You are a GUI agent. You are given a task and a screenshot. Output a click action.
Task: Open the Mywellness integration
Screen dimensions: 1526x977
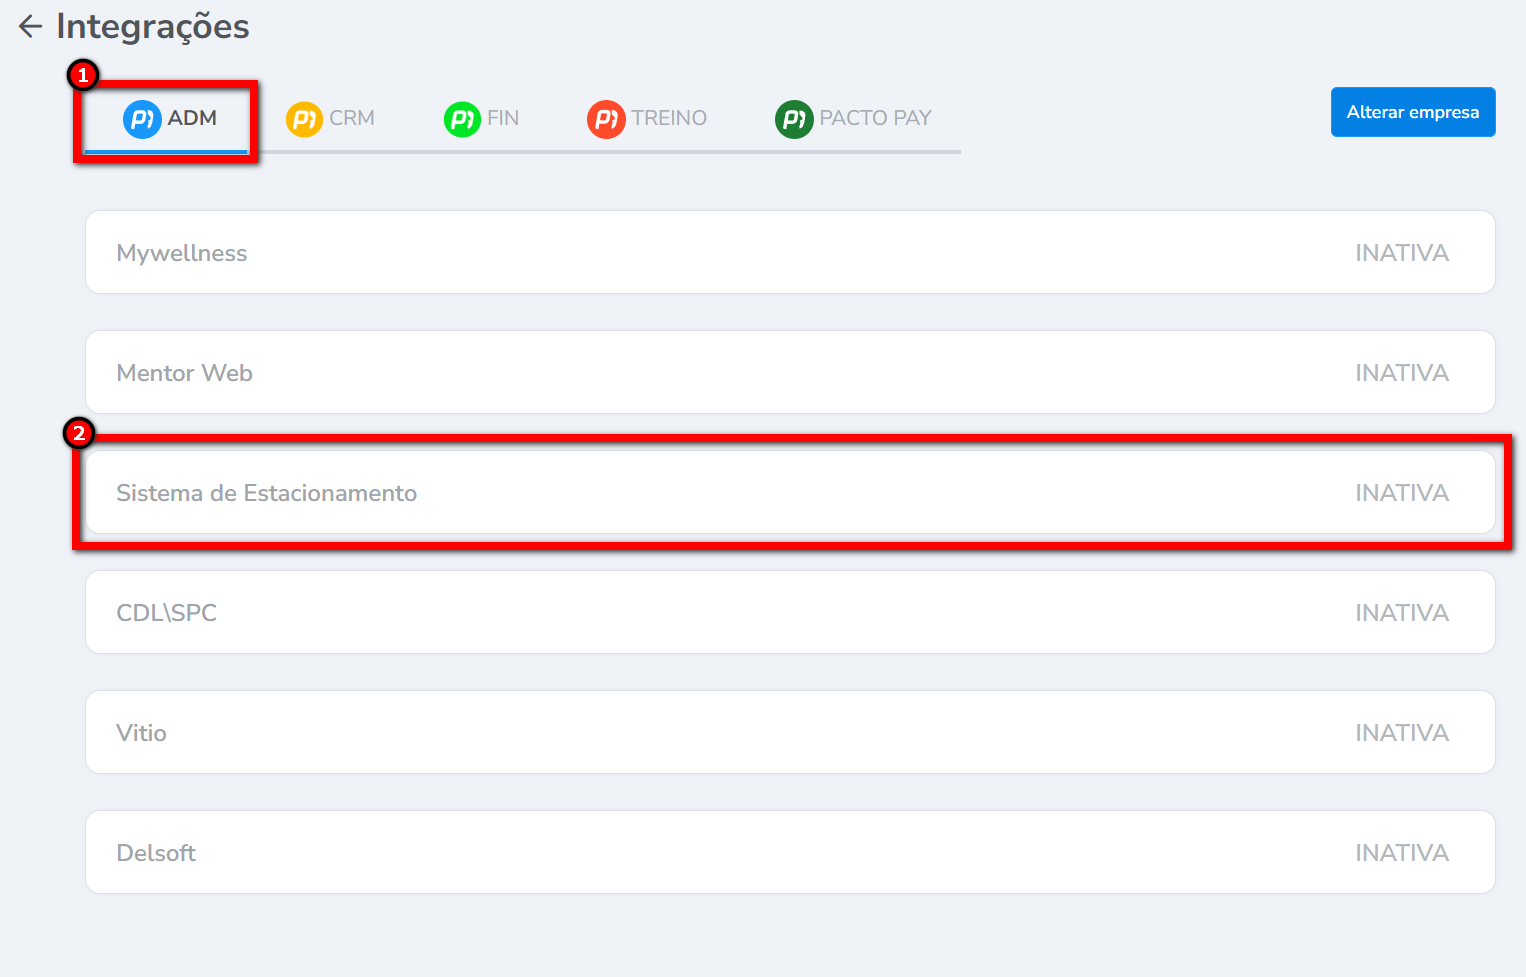pyautogui.click(x=182, y=253)
